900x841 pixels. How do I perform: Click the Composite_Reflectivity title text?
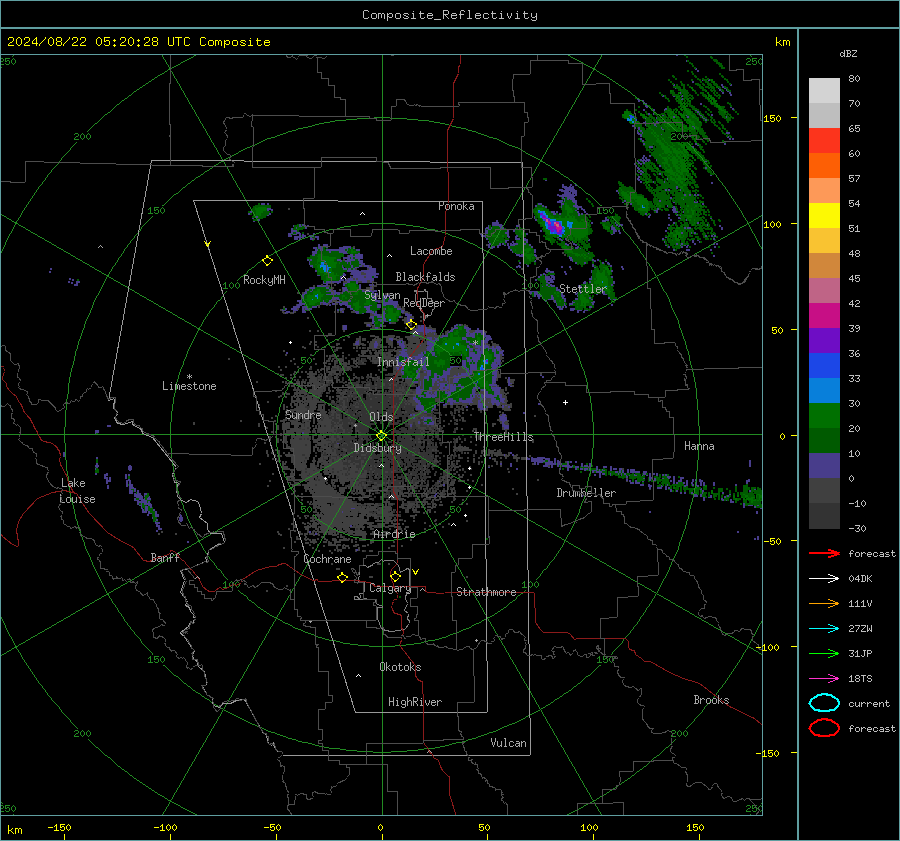tap(450, 15)
